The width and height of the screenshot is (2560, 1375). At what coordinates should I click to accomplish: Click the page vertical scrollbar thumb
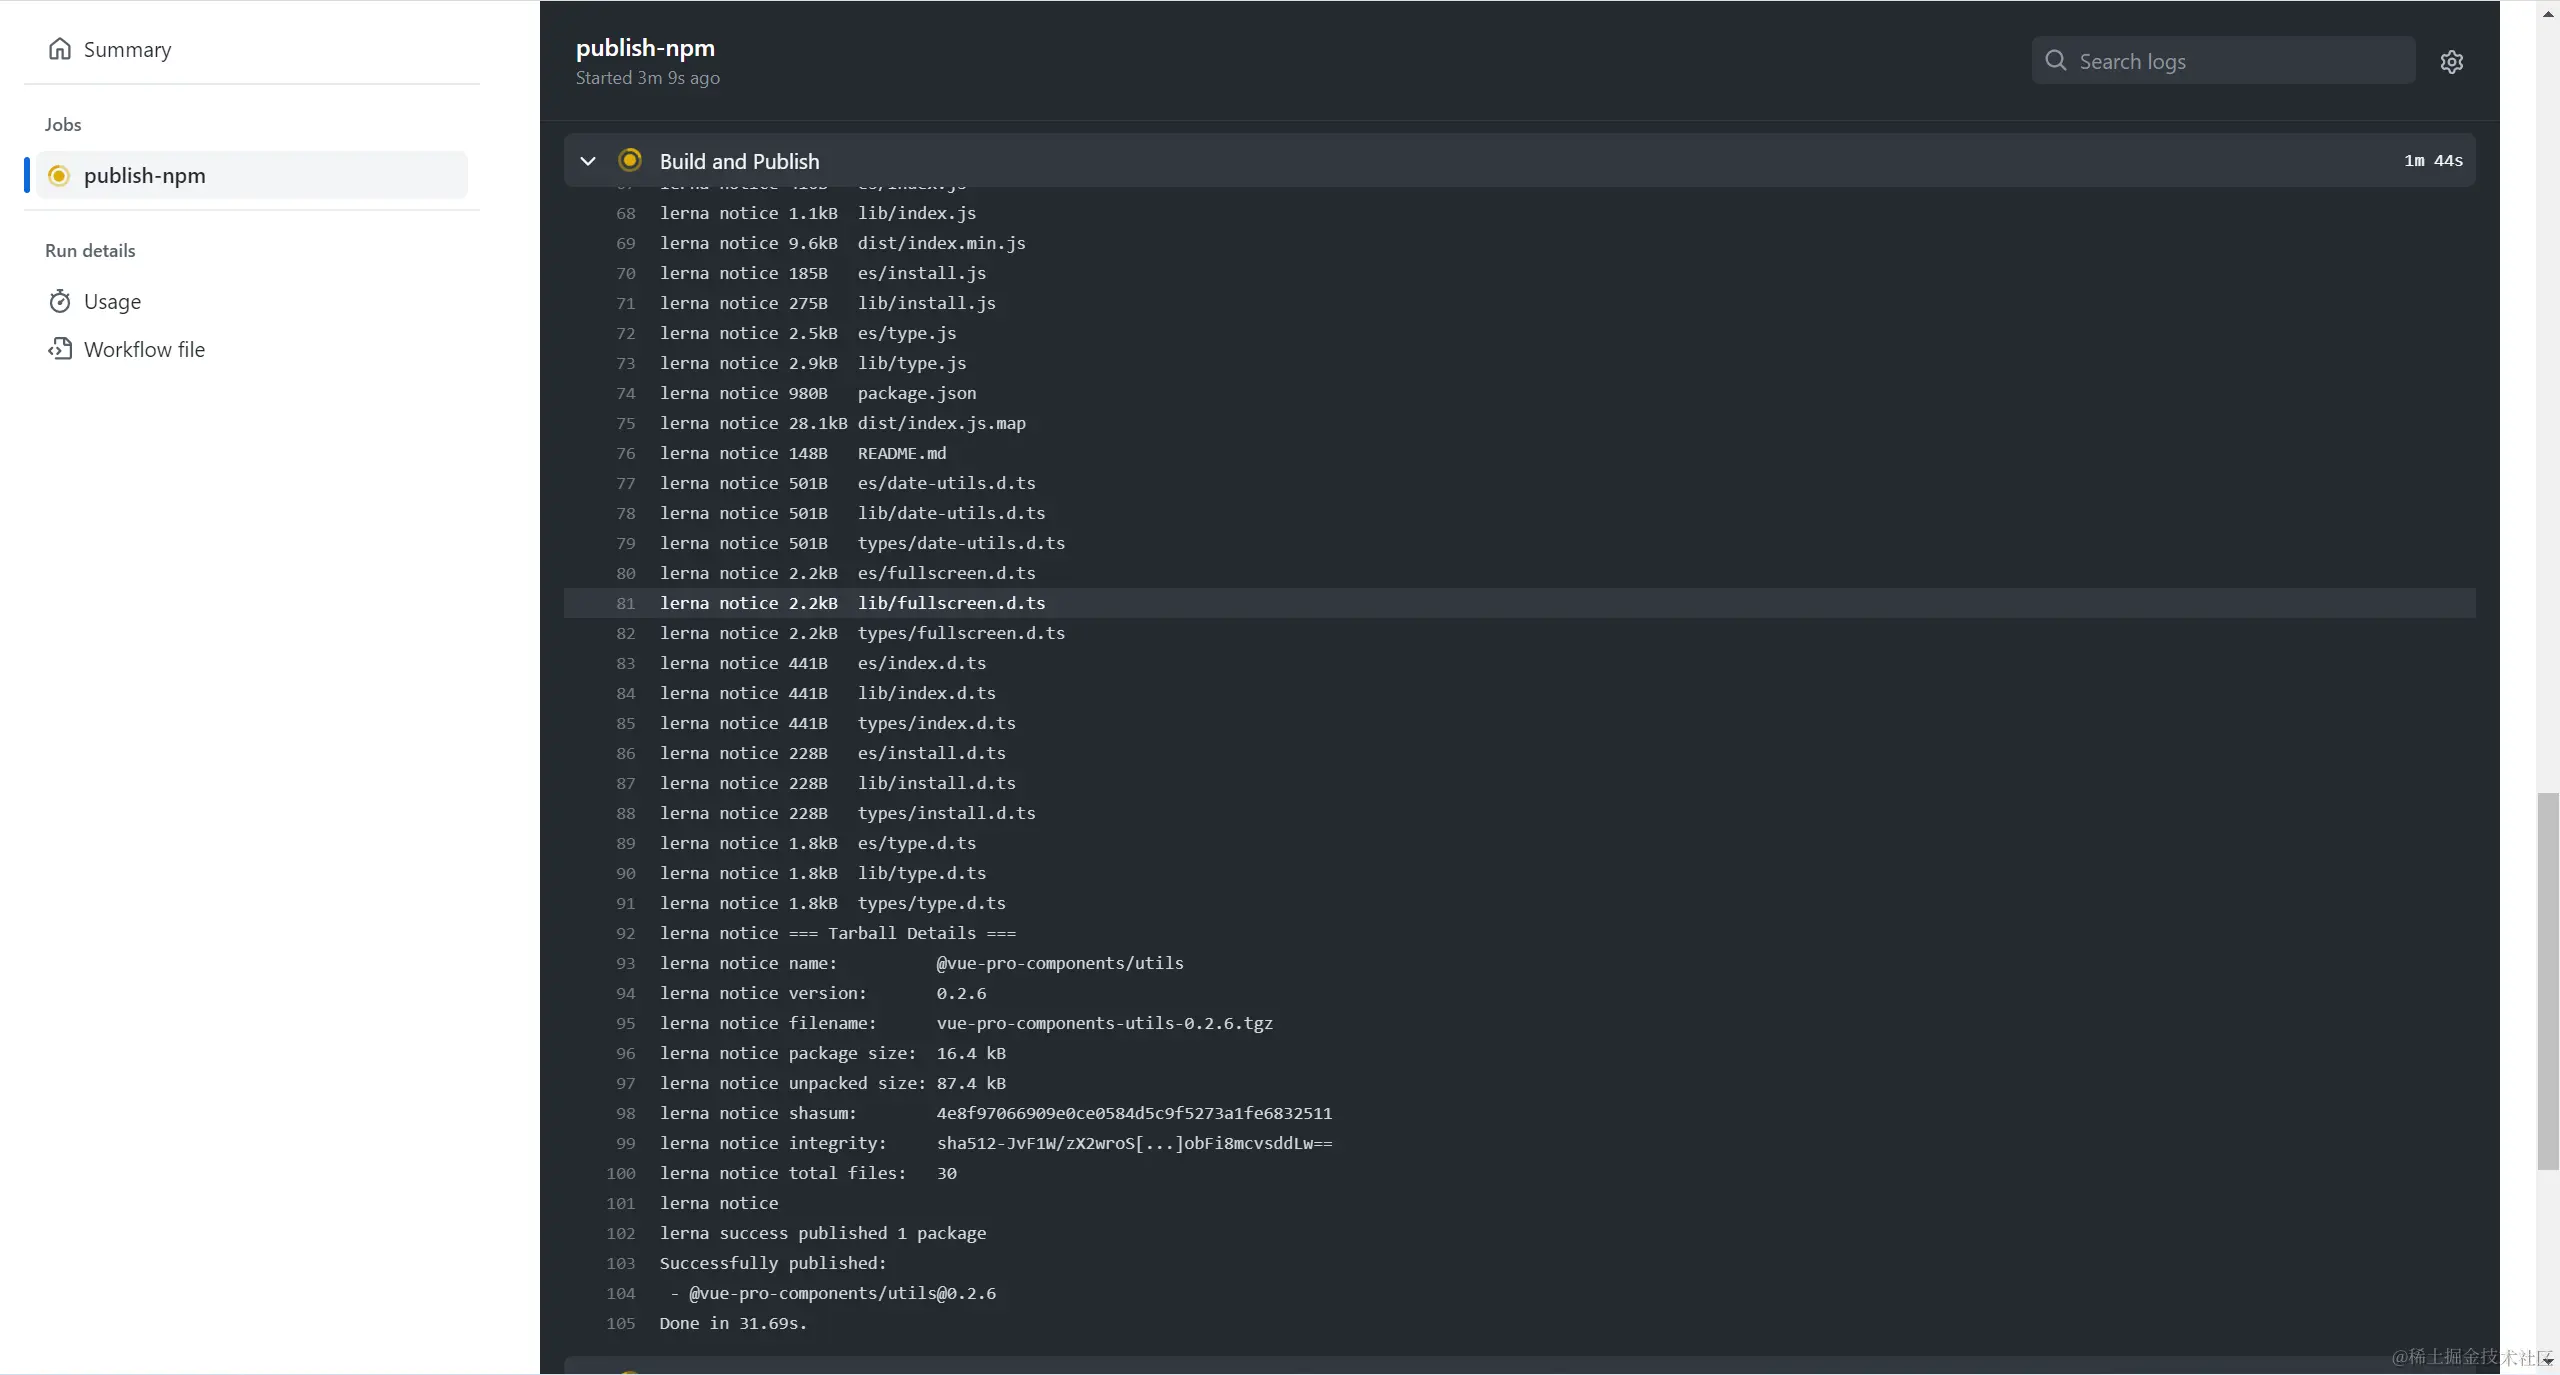(x=2547, y=980)
